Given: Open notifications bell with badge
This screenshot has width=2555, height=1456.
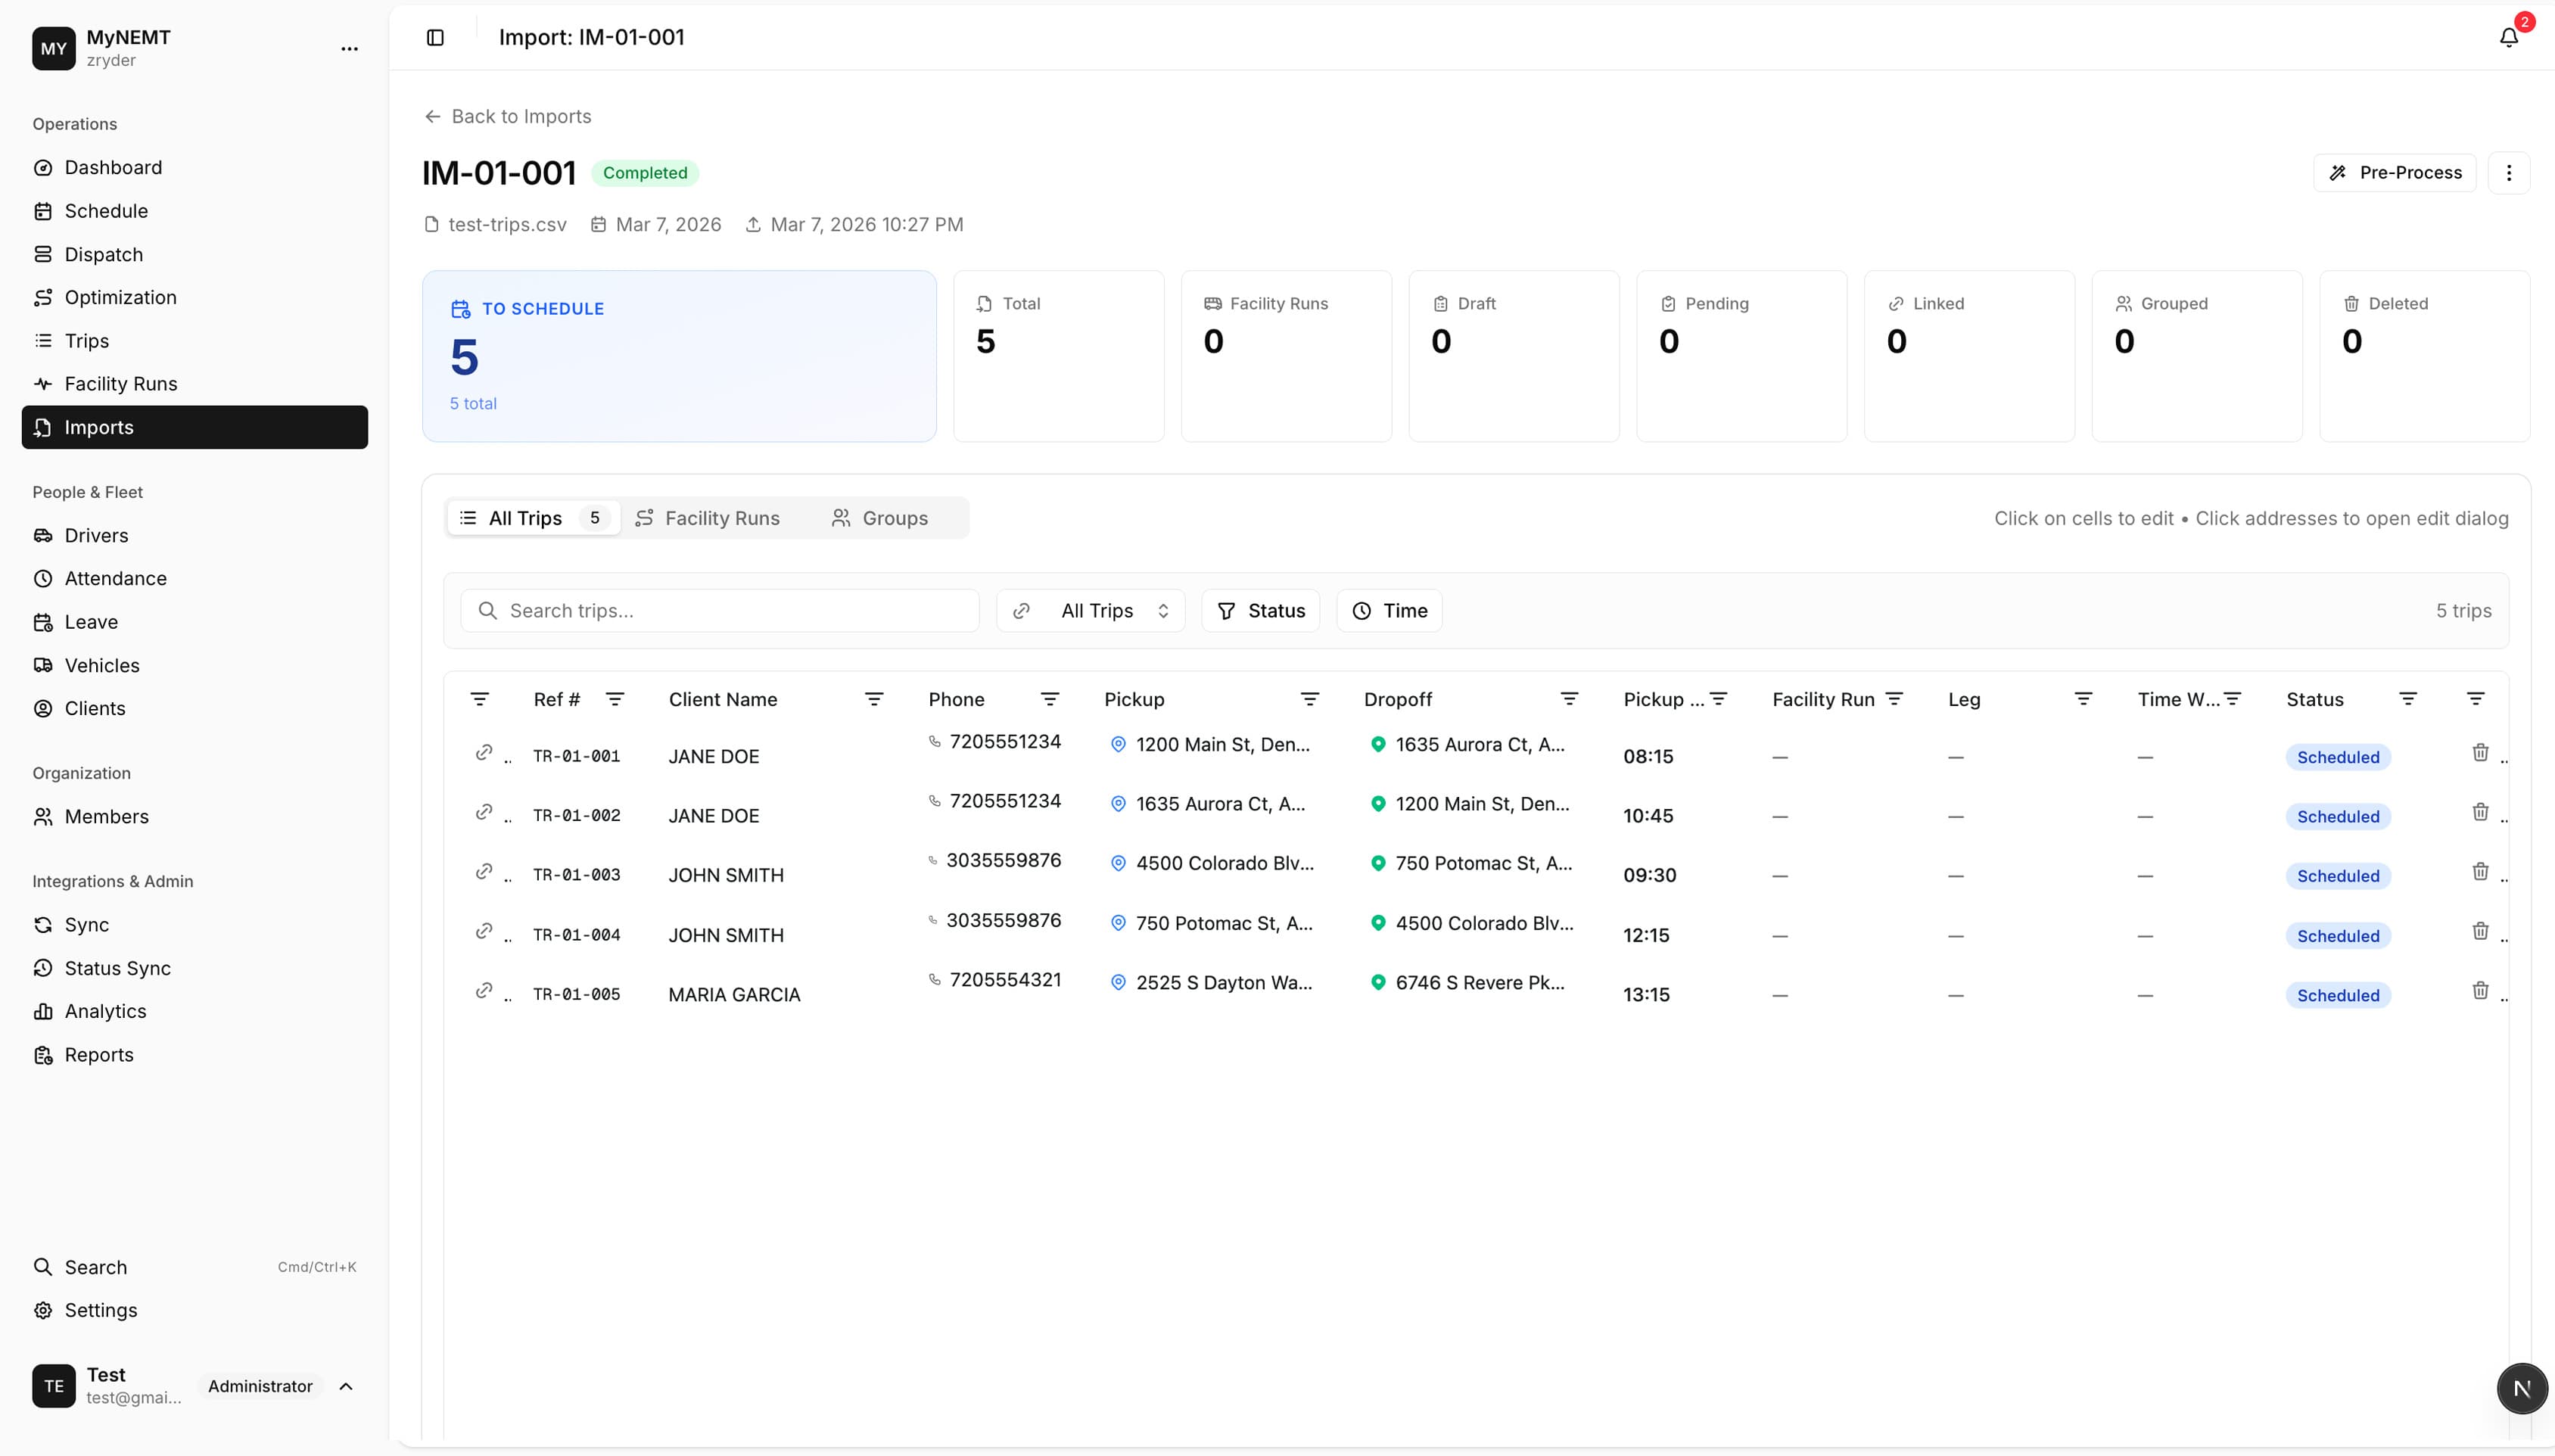Looking at the screenshot, I should [2508, 36].
